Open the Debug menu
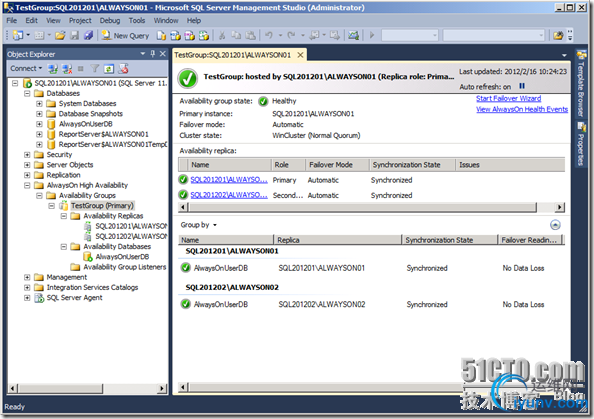594x419 pixels. point(110,20)
